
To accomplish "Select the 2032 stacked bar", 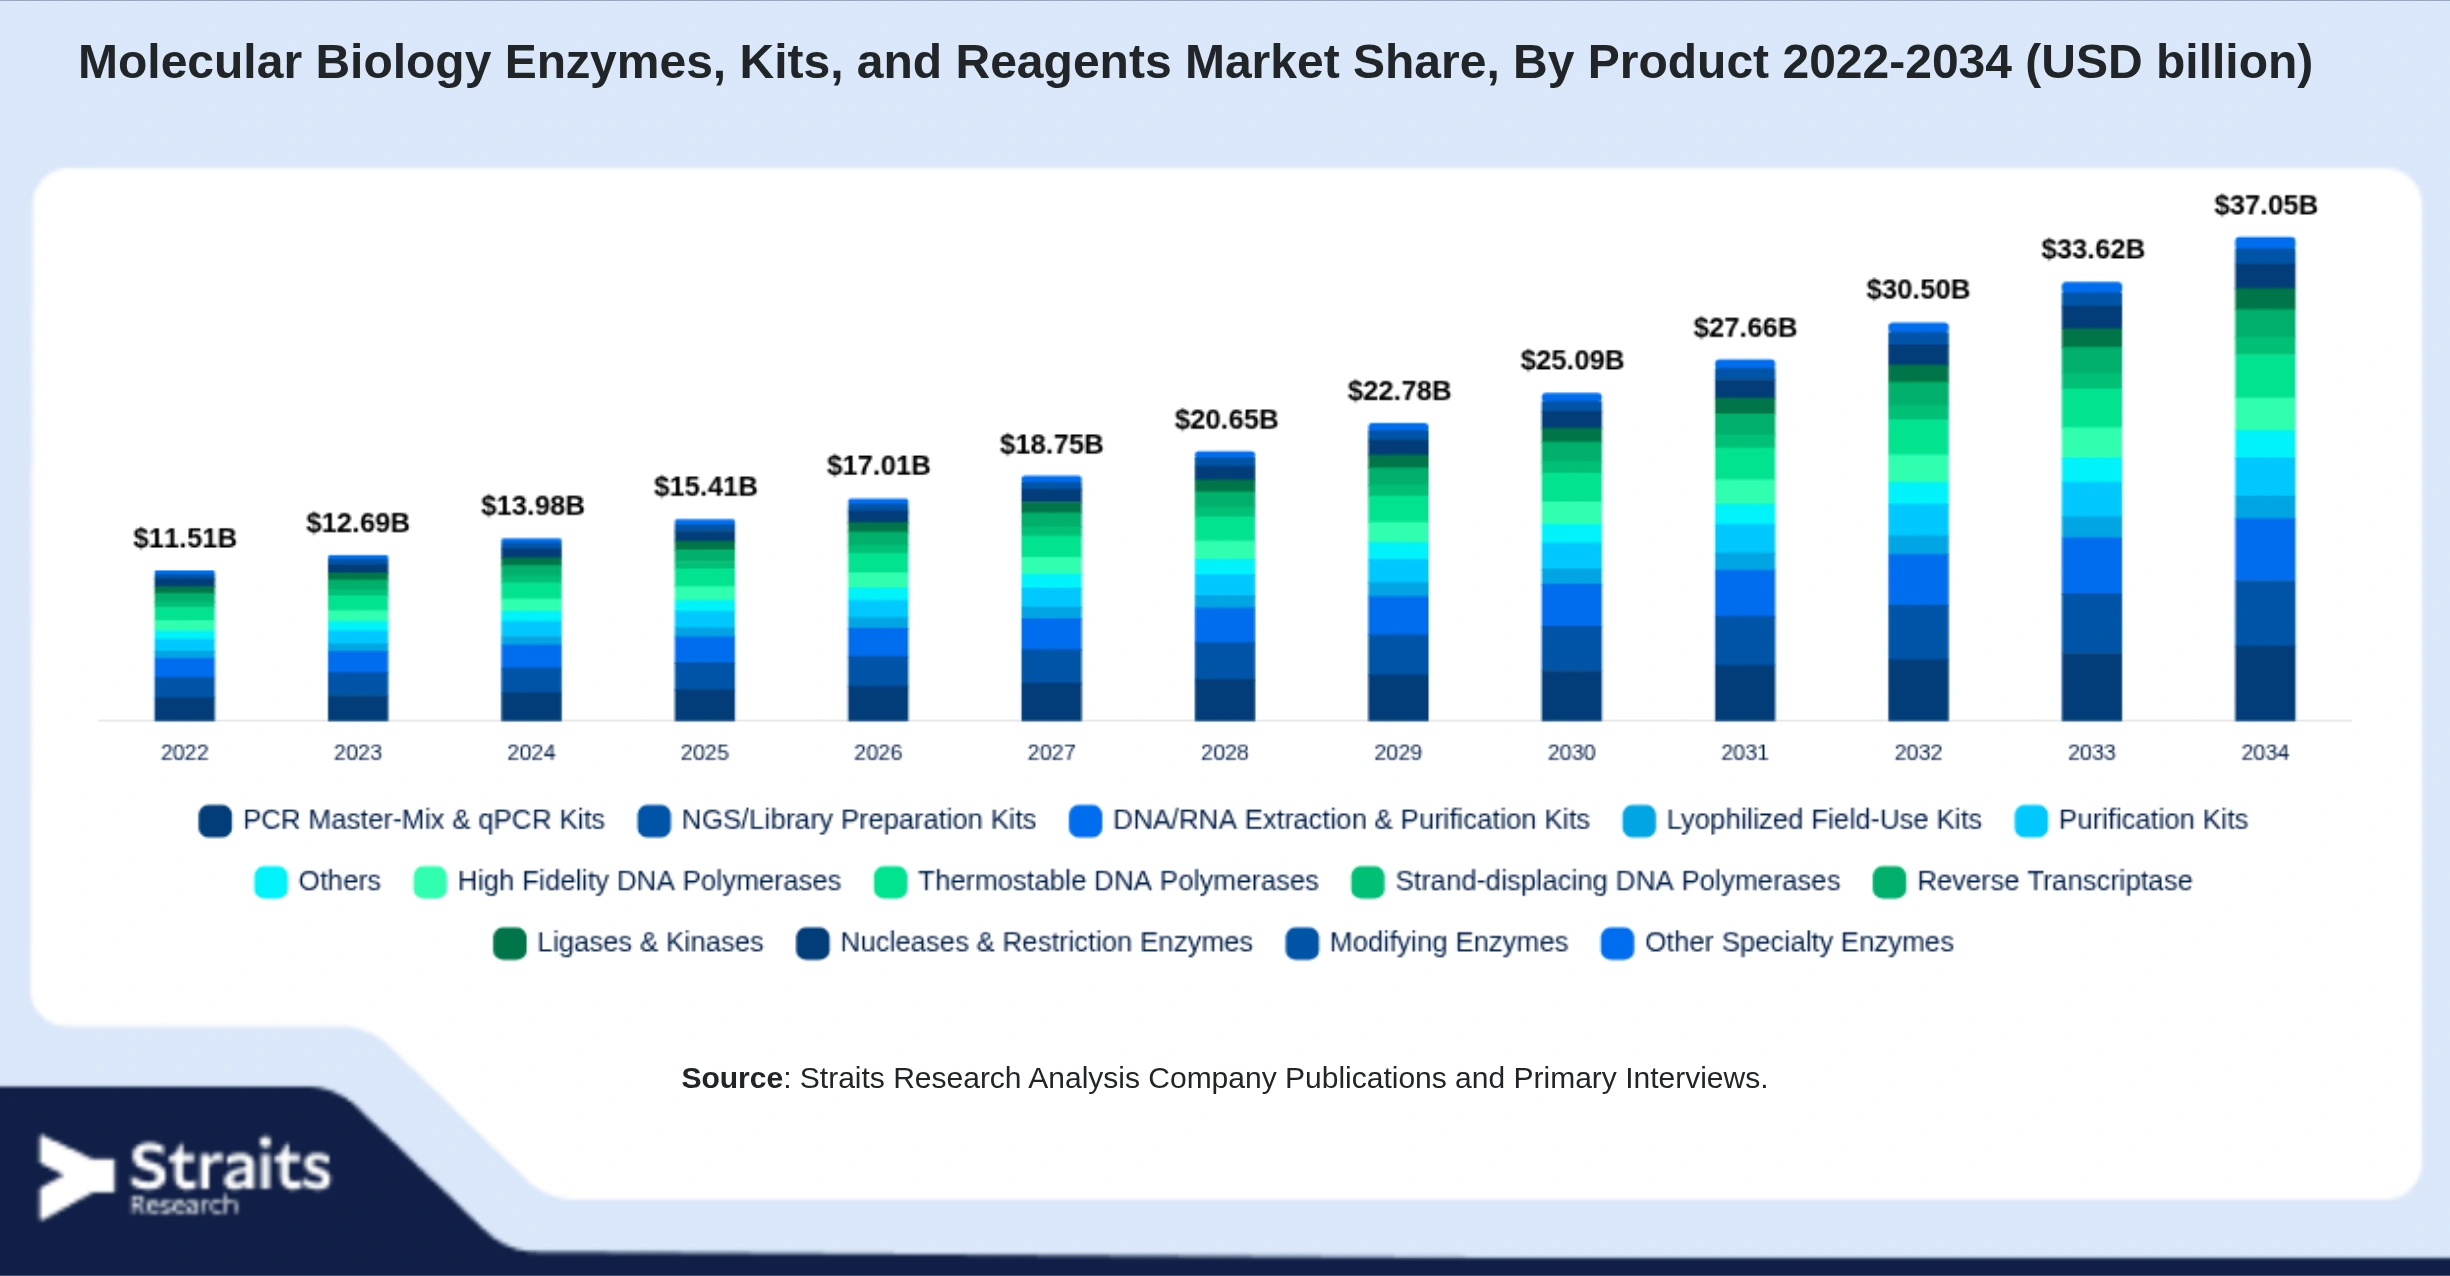I will tap(1918, 522).
